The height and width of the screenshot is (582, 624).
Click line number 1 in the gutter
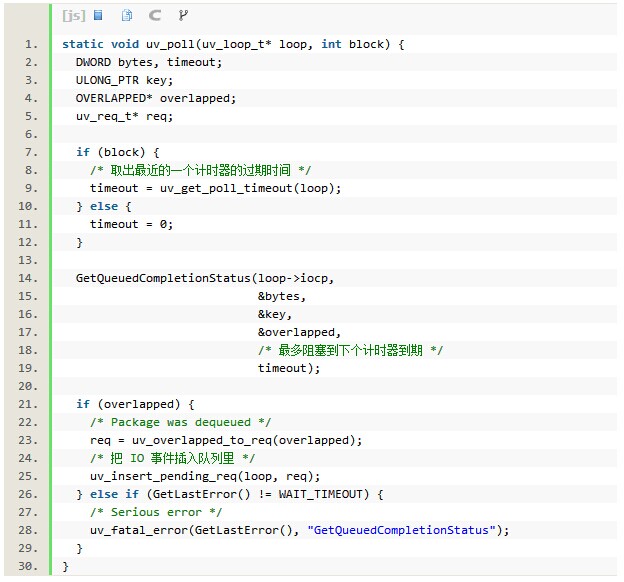(31, 44)
